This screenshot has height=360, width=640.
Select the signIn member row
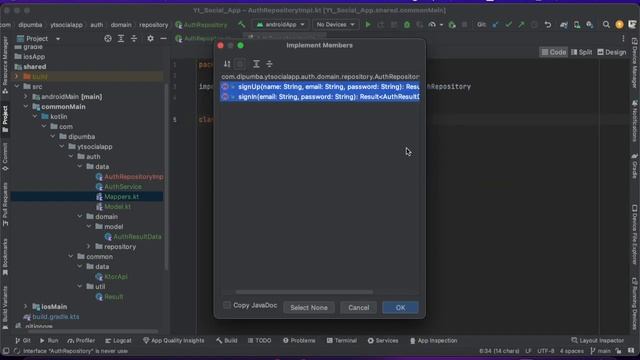(320, 97)
